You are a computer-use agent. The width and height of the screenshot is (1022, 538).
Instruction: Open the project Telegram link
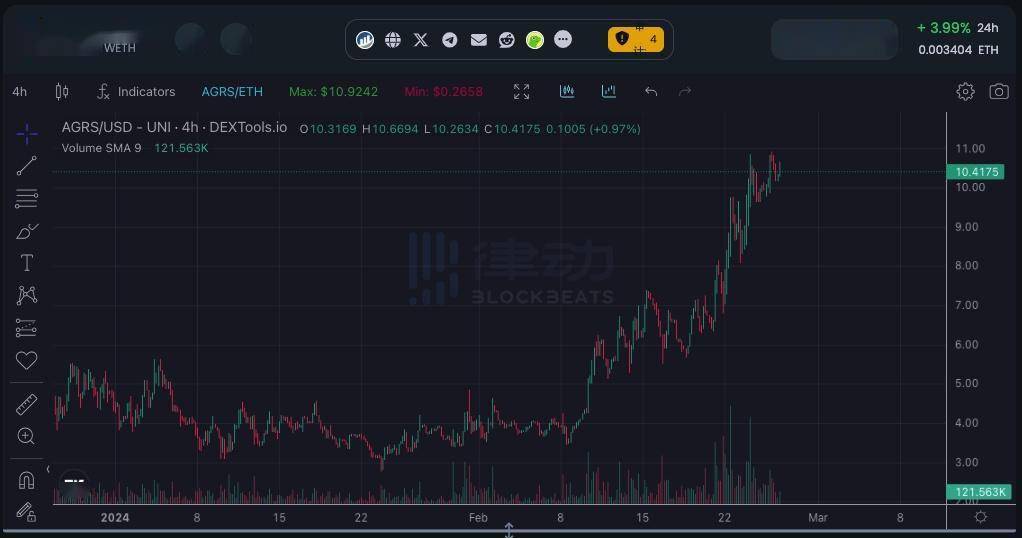click(450, 40)
